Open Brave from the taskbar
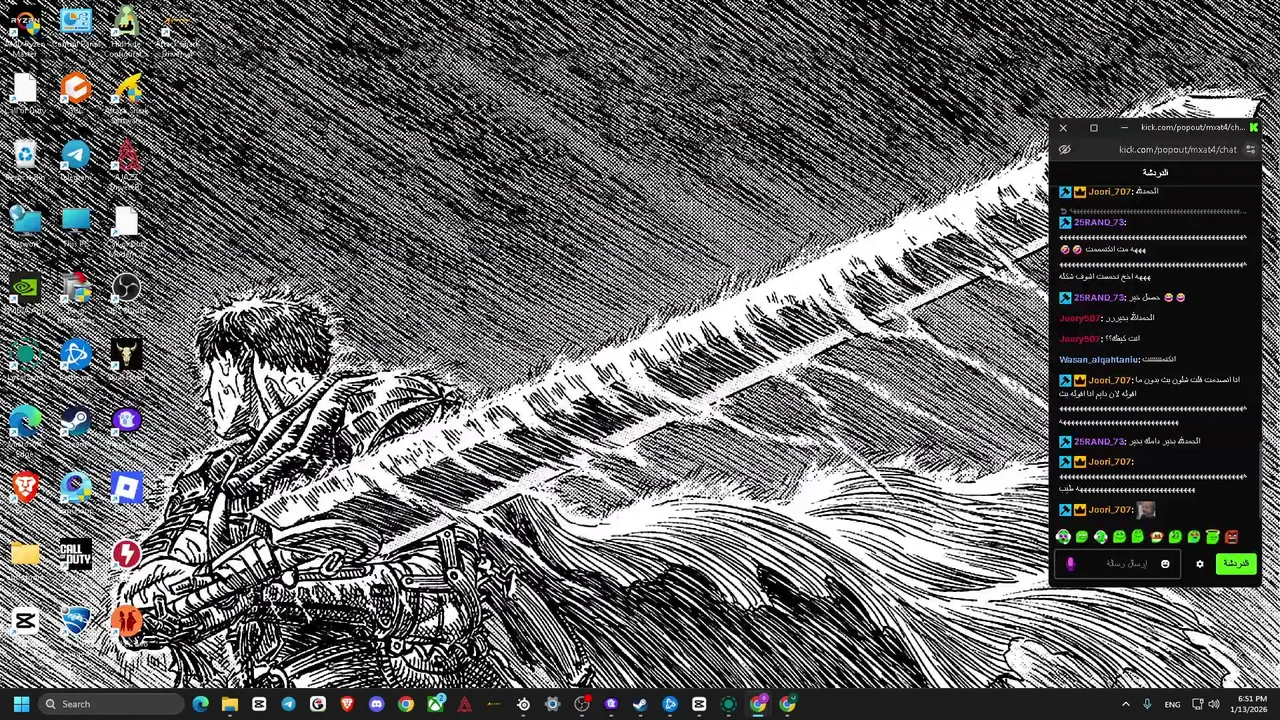Viewport: 1280px width, 720px height. [347, 704]
